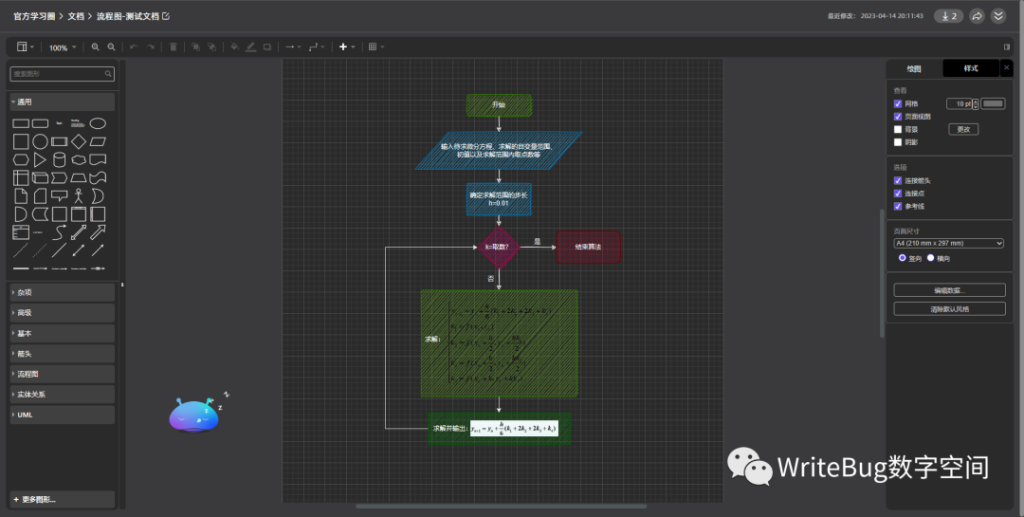Switch to the 样式 tab
1024x517 pixels.
pyautogui.click(x=971, y=68)
